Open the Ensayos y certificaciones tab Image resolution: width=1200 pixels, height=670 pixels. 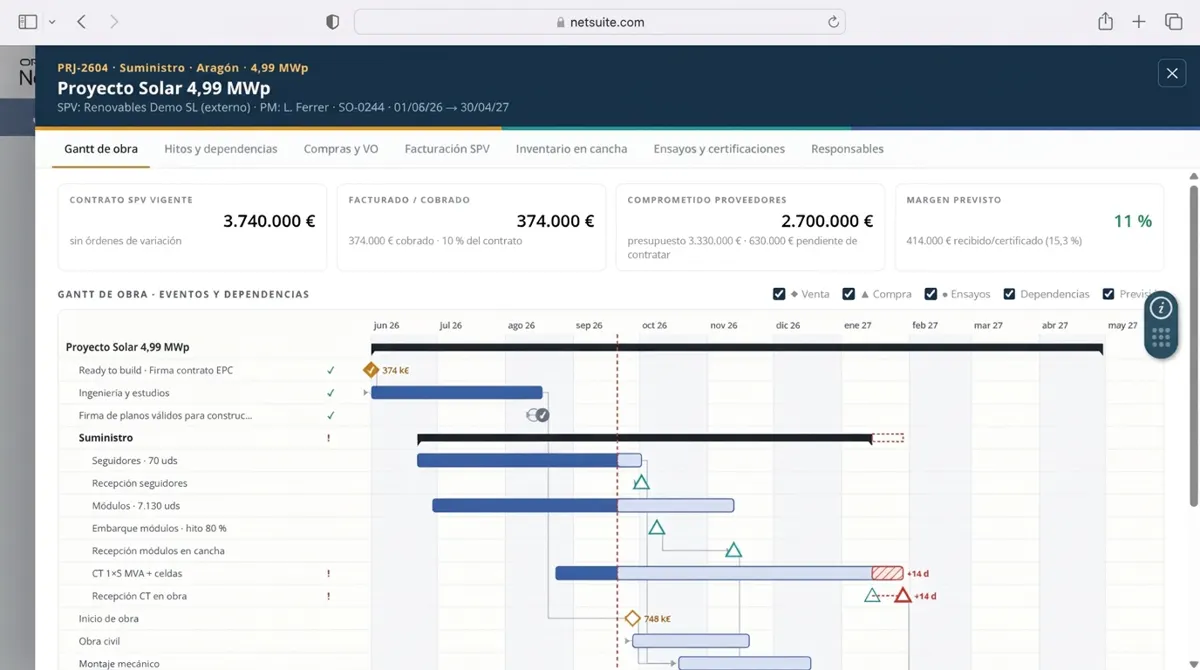[x=719, y=149]
